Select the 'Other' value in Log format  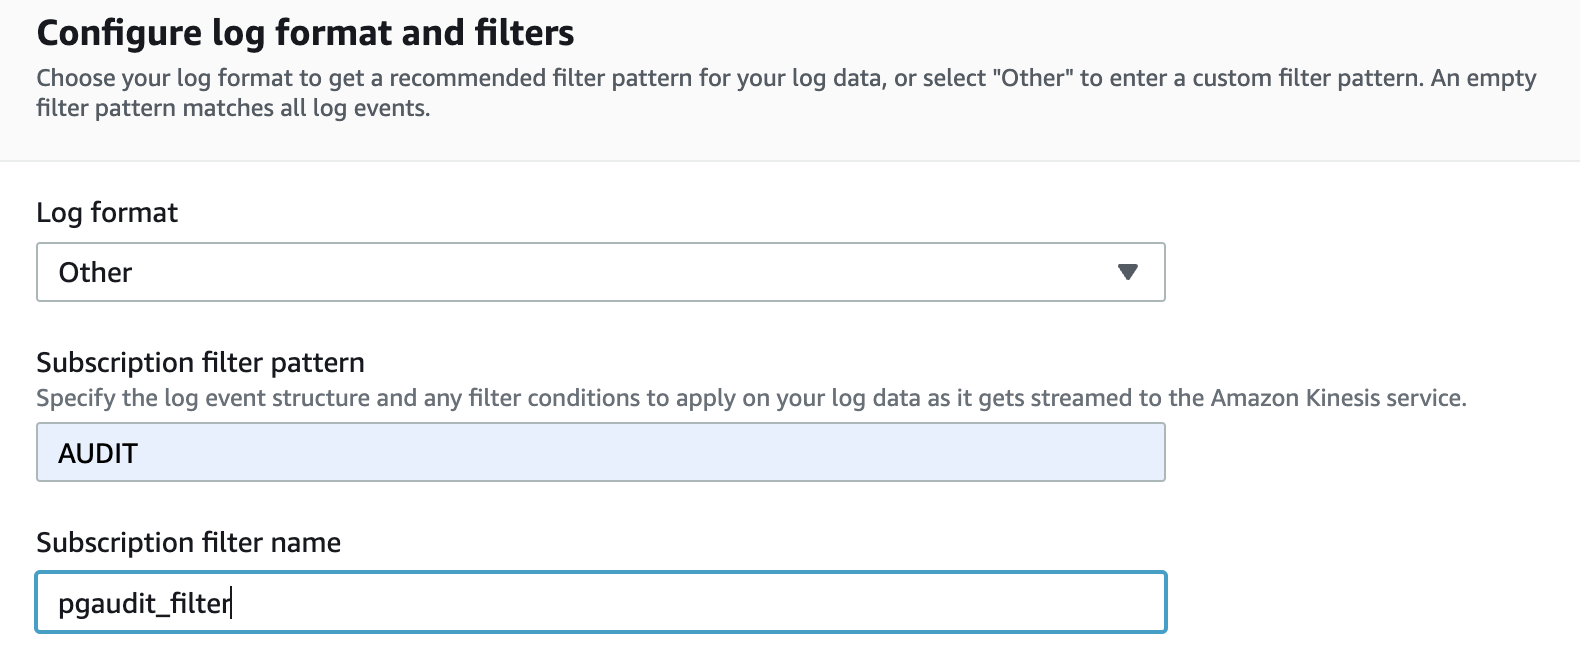click(95, 272)
